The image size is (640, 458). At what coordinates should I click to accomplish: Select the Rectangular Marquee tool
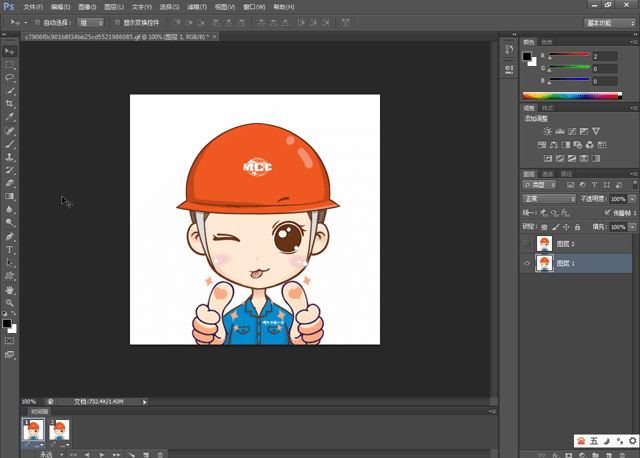pos(10,63)
